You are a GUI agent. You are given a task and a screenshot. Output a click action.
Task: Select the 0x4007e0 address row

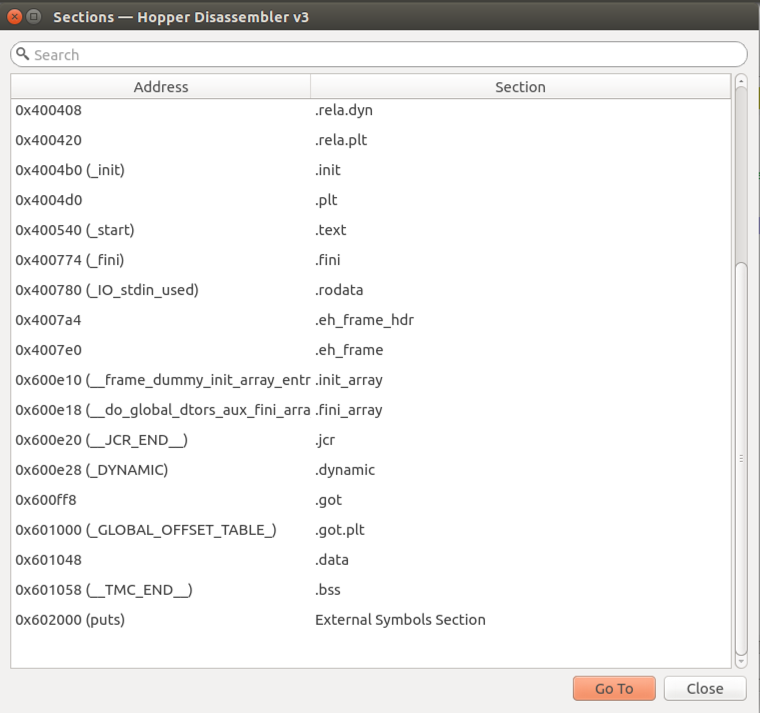tap(48, 350)
